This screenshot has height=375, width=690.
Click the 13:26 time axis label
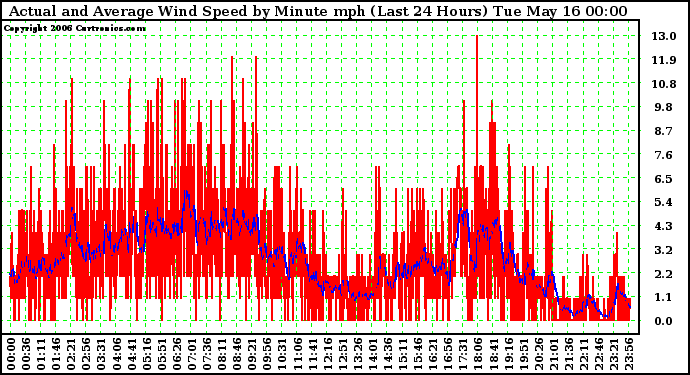pyautogui.click(x=357, y=354)
